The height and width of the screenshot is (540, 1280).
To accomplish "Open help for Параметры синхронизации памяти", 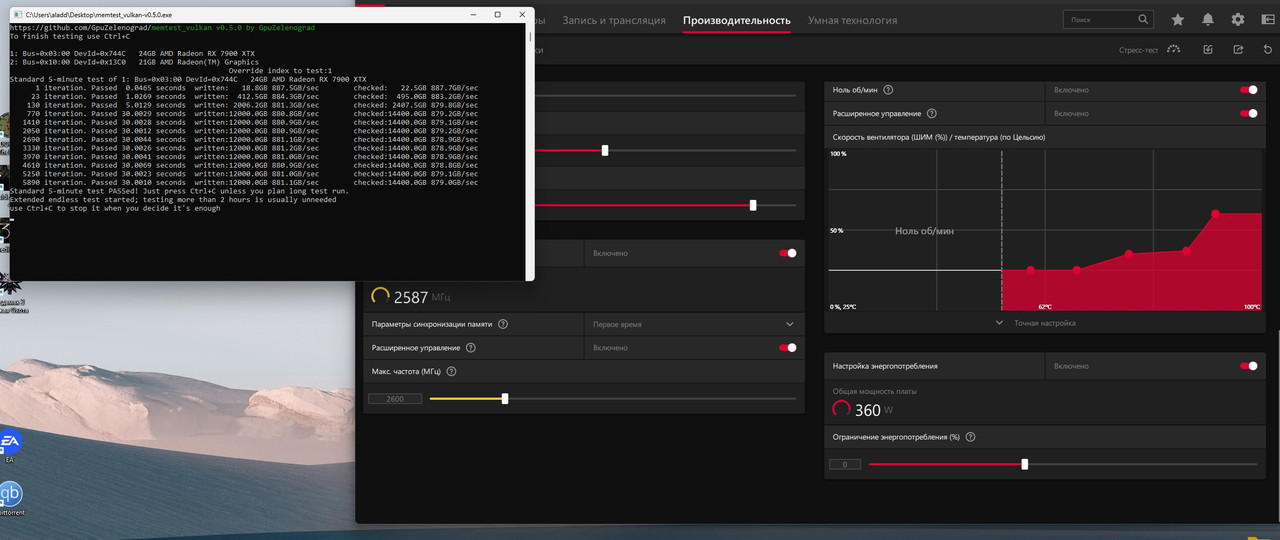I will (x=503, y=324).
